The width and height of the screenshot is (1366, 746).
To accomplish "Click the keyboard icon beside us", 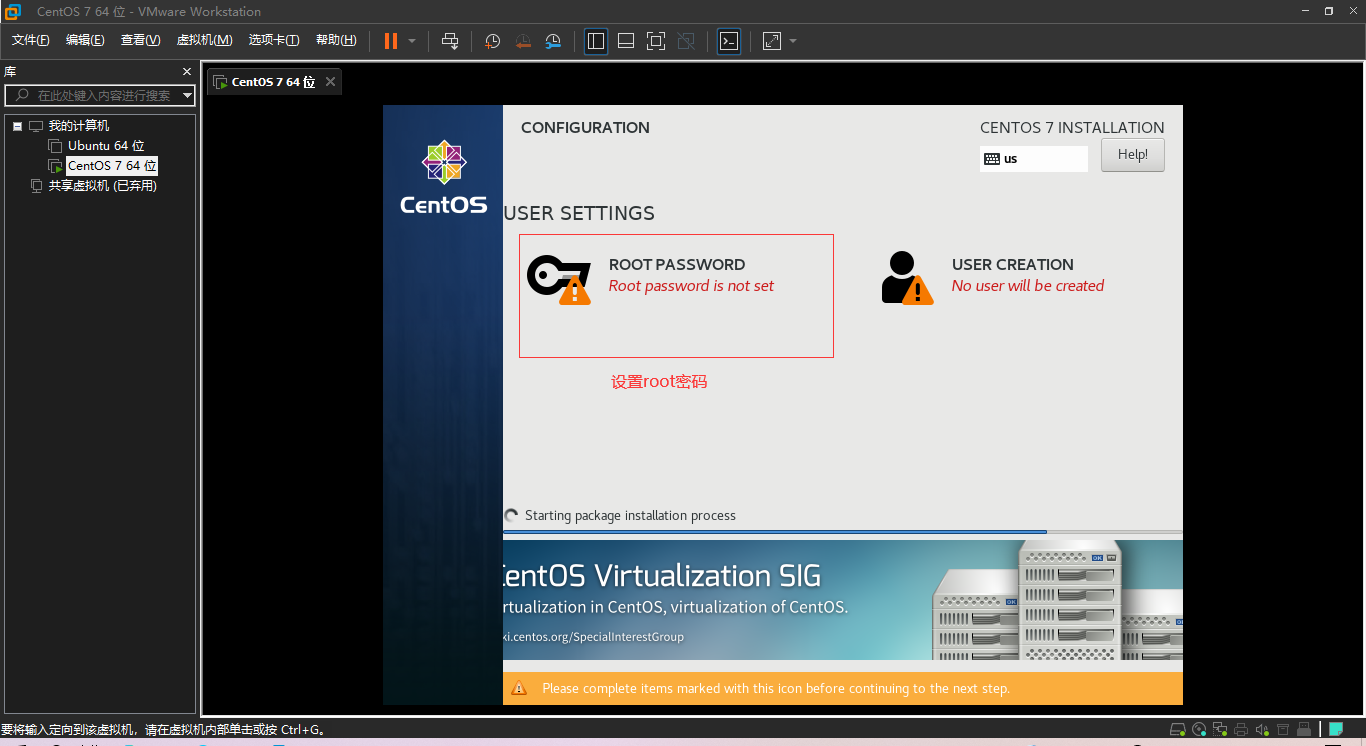I will pyautogui.click(x=992, y=159).
